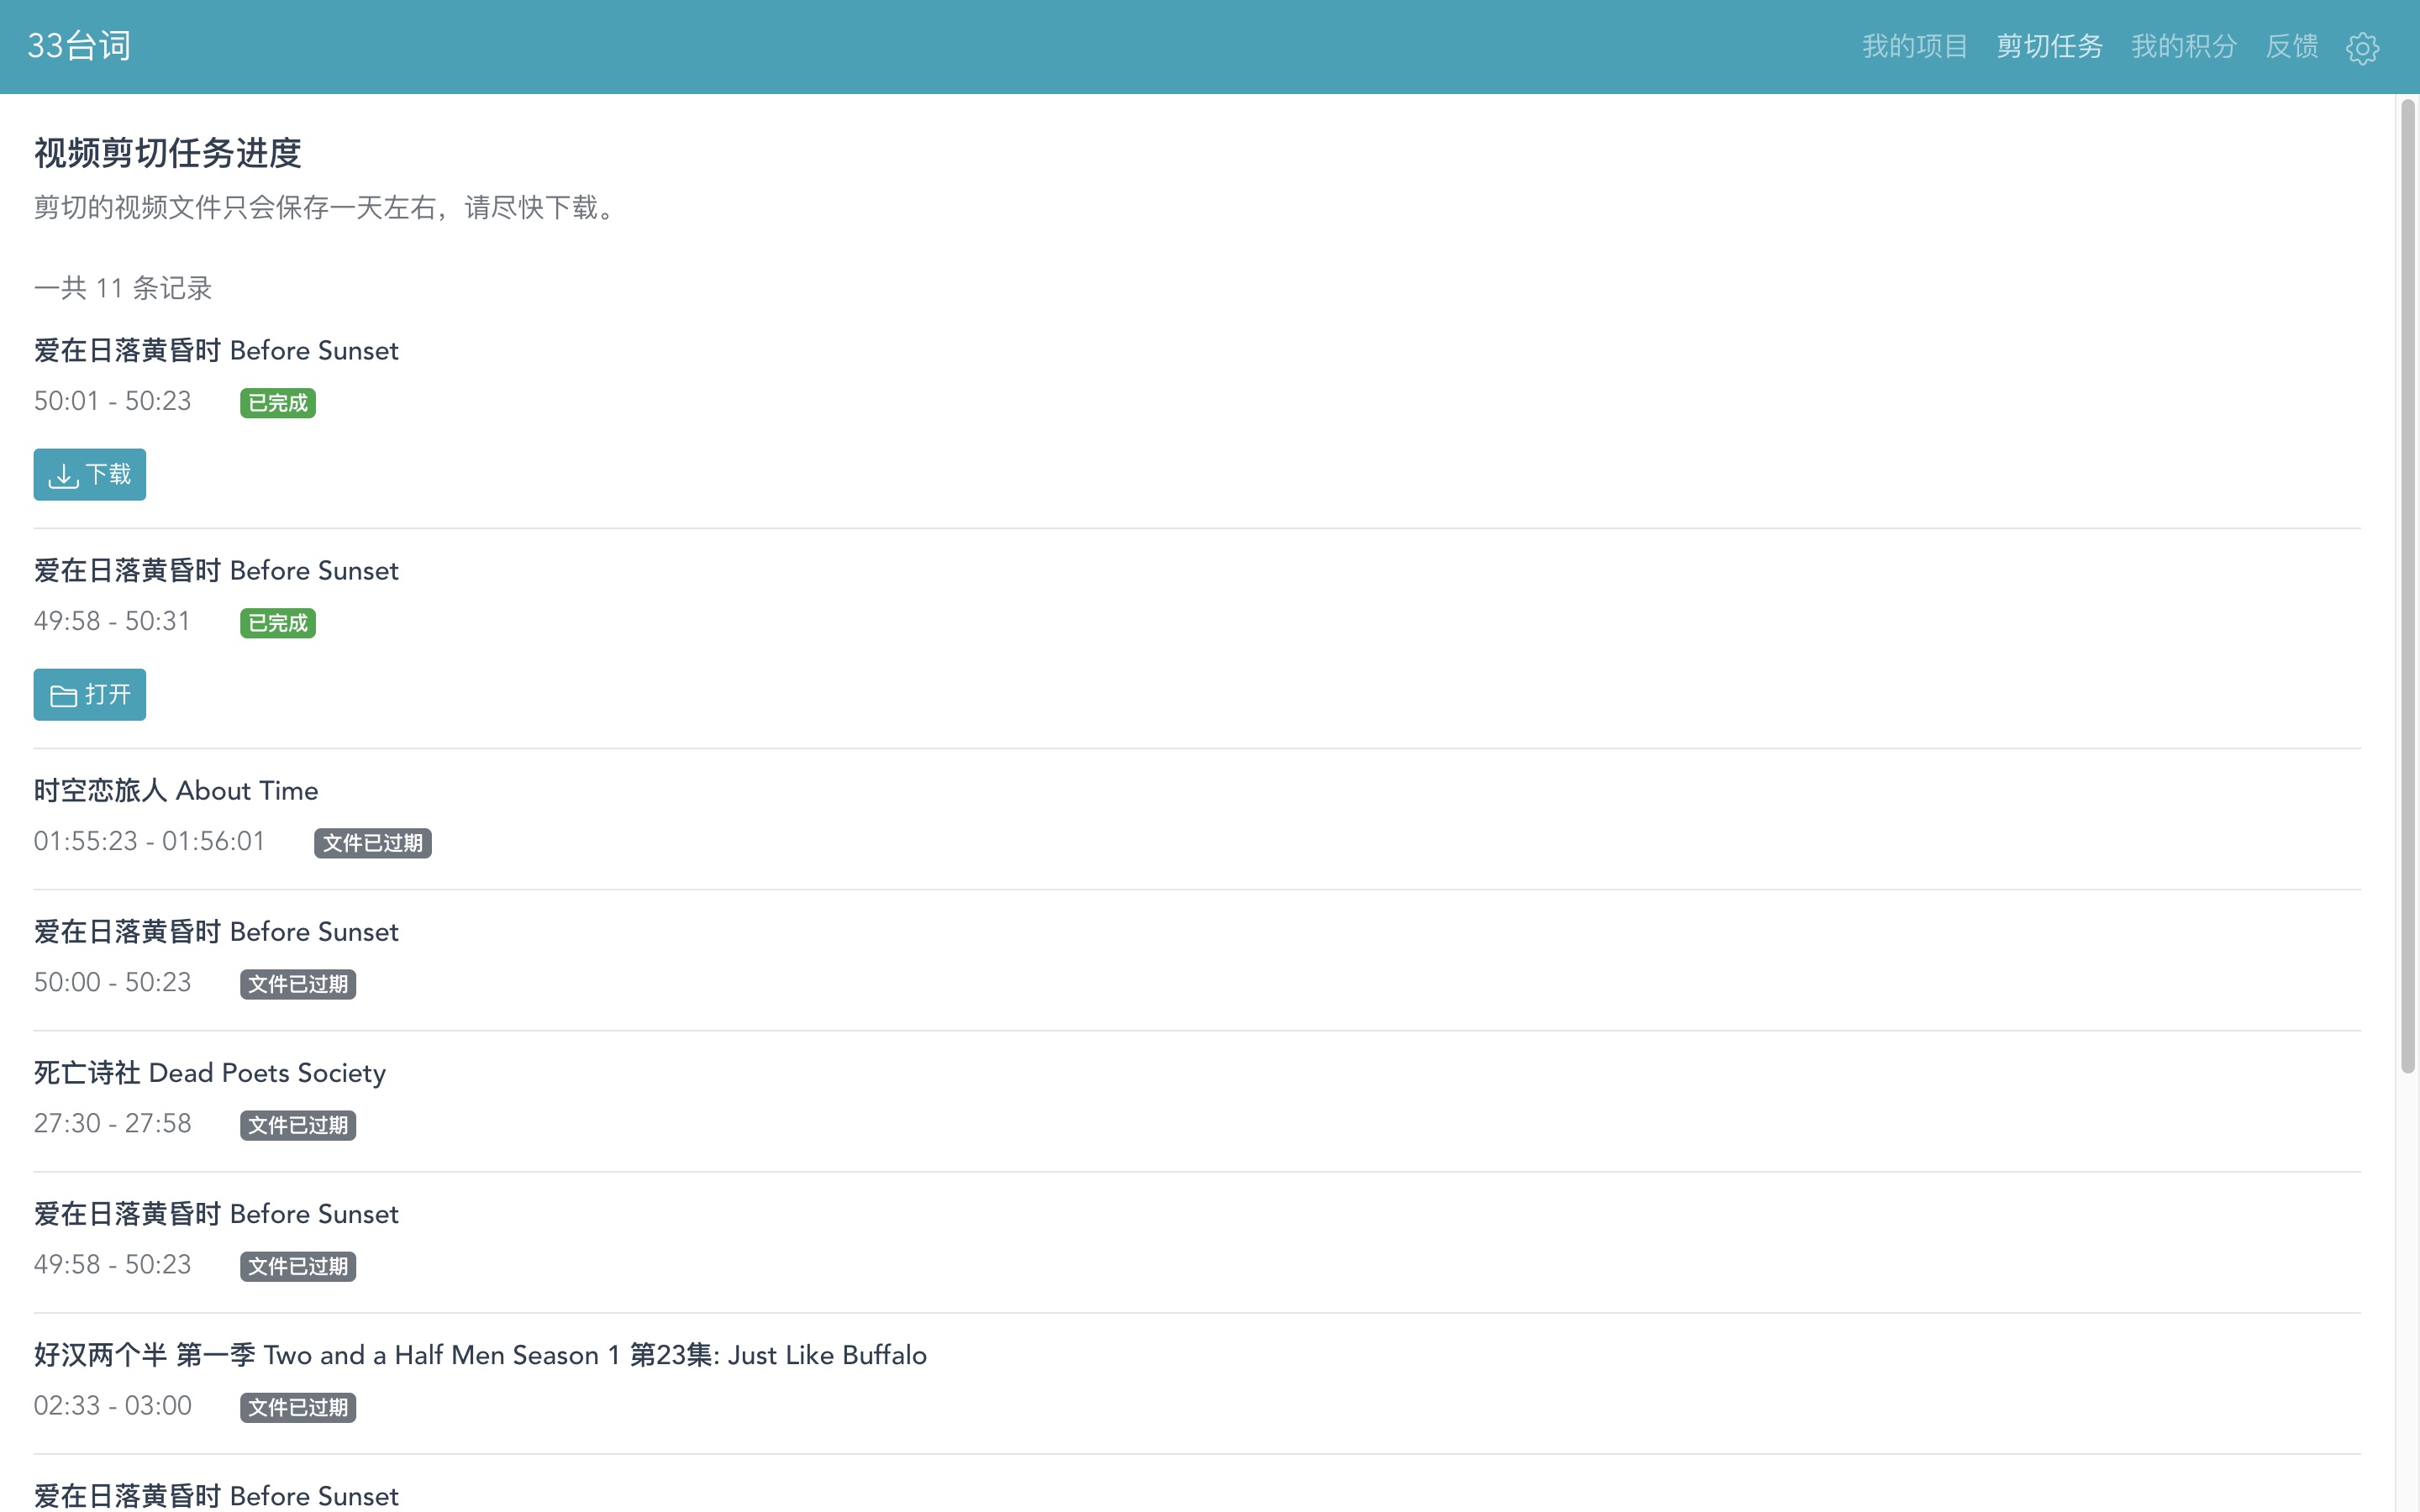The height and width of the screenshot is (1512, 2420).
Task: Click the first Before Sunset record title
Action: click(216, 350)
